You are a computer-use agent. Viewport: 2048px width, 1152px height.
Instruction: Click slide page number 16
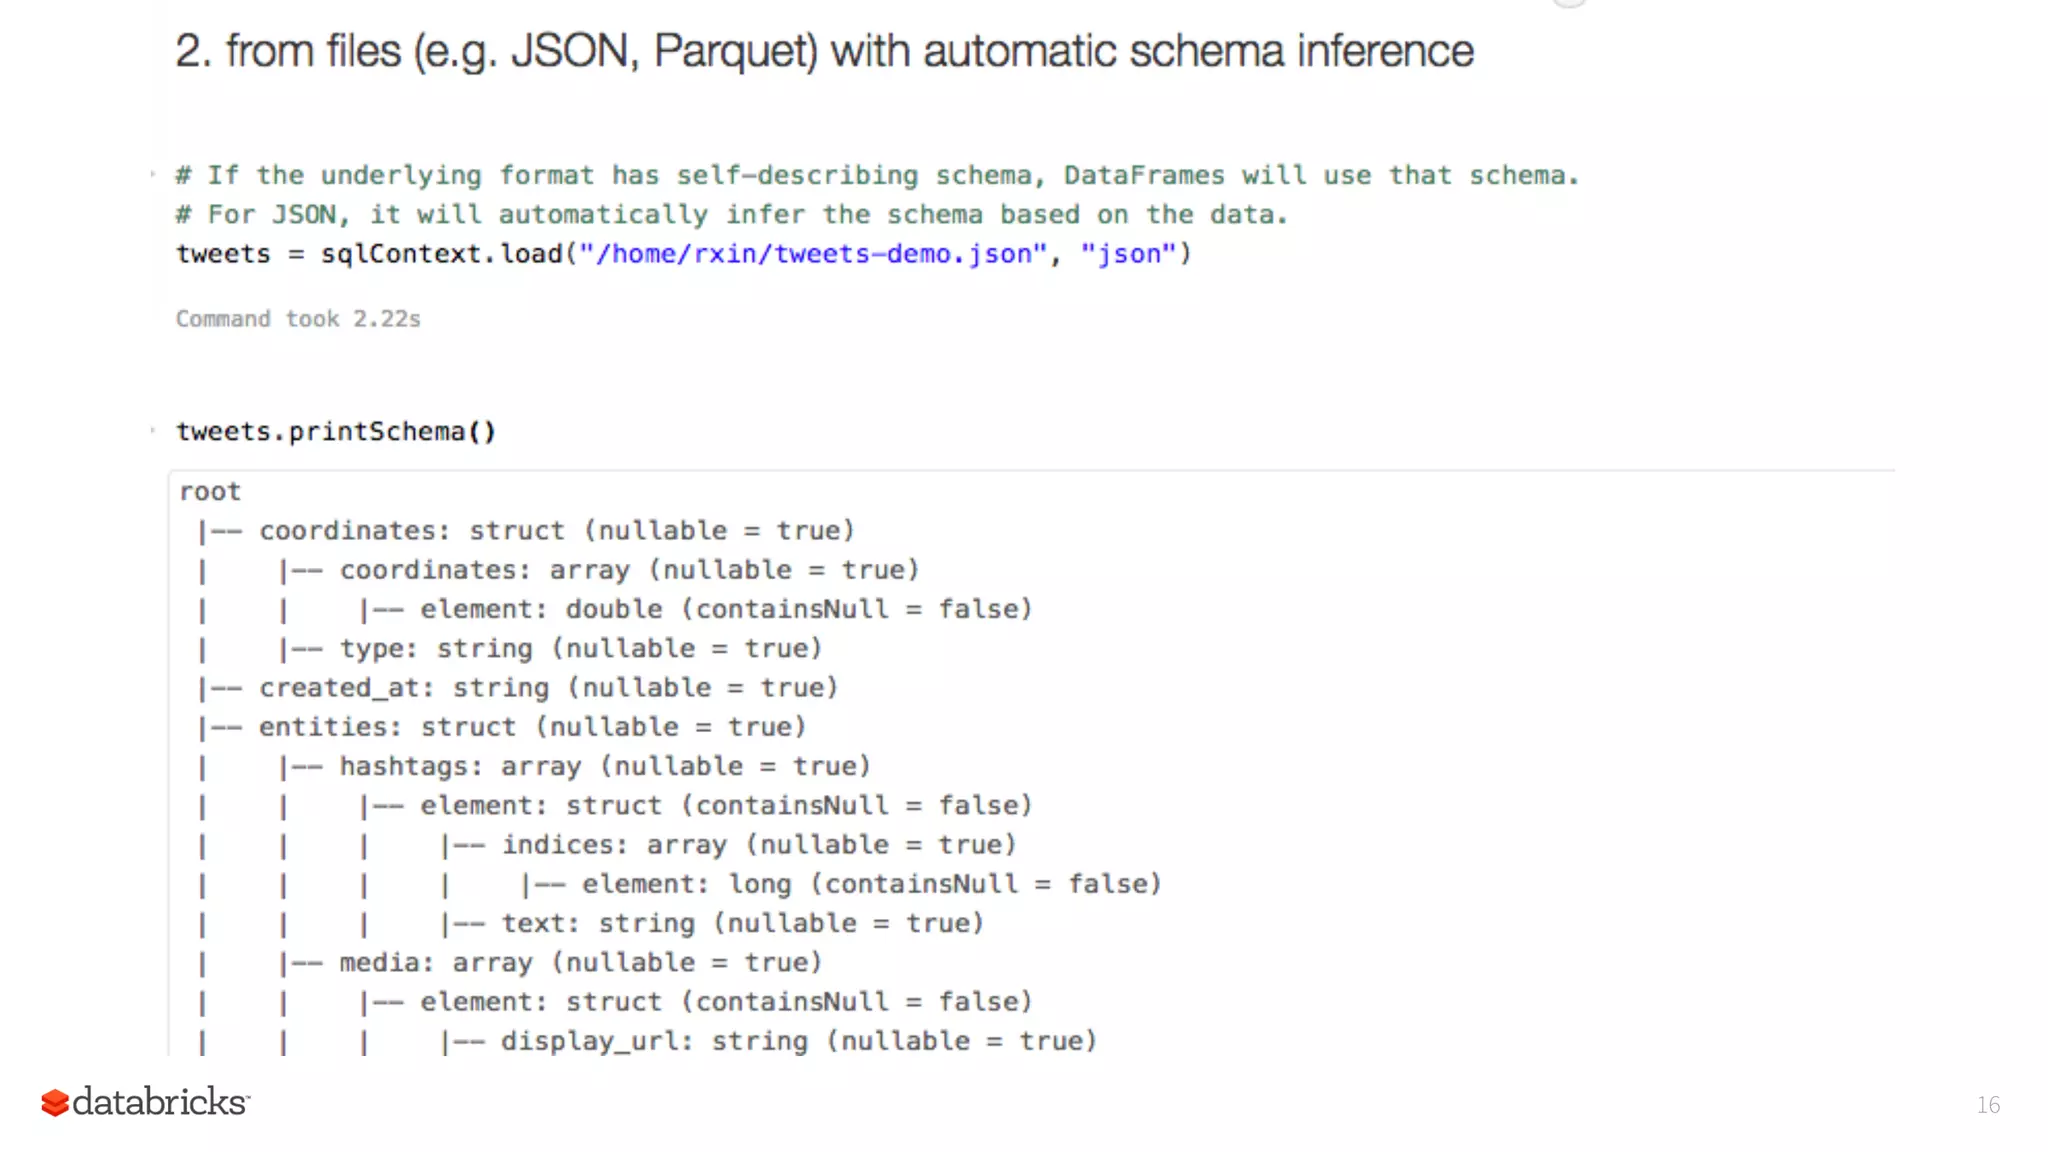point(1988,1105)
